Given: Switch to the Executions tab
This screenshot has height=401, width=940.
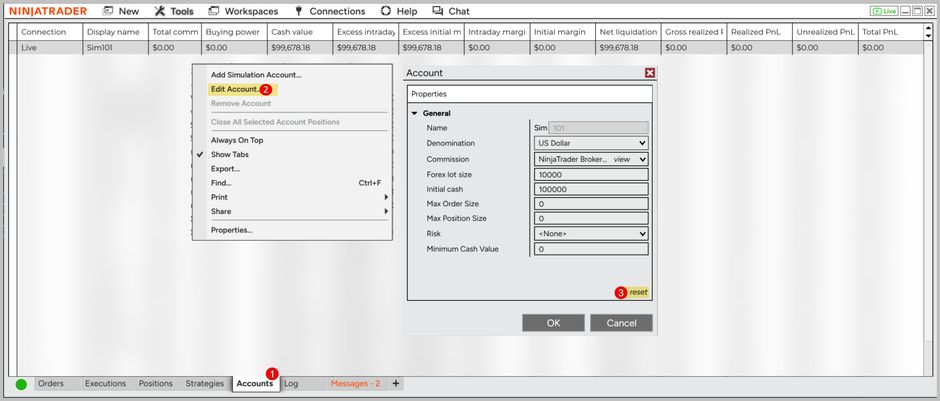Looking at the screenshot, I should point(106,384).
